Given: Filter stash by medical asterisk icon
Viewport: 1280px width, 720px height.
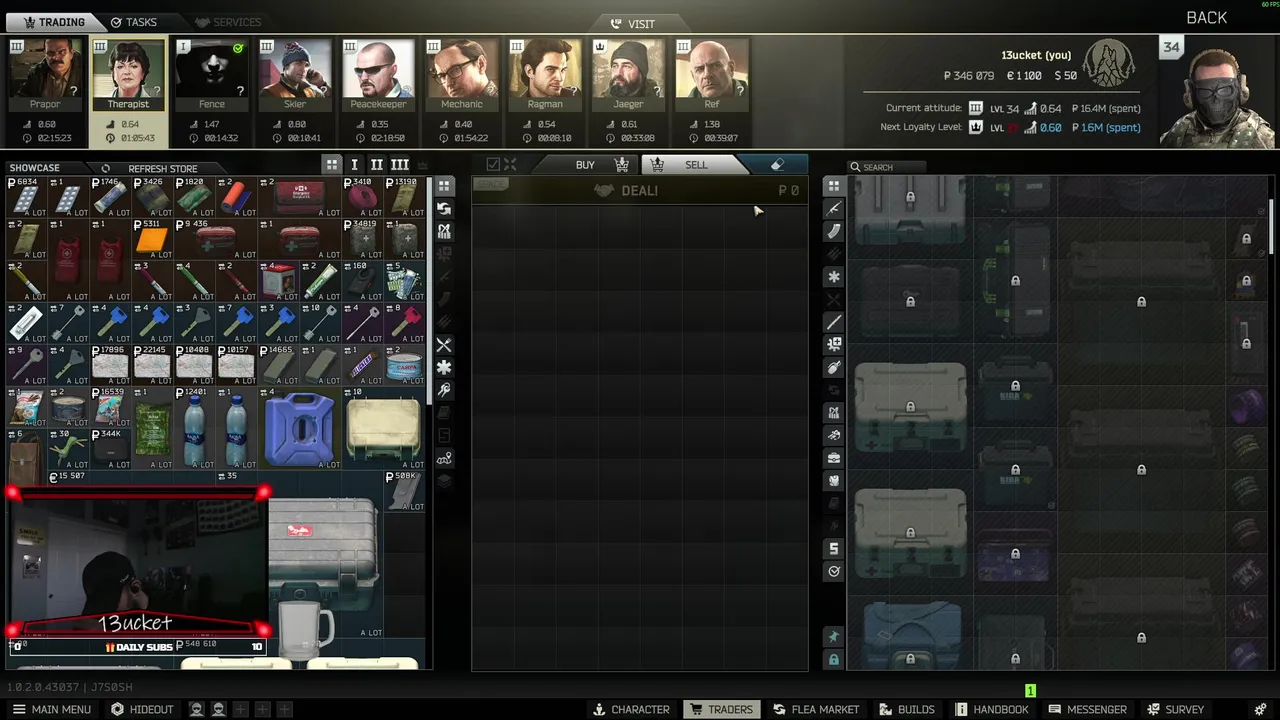Looking at the screenshot, I should pyautogui.click(x=834, y=277).
